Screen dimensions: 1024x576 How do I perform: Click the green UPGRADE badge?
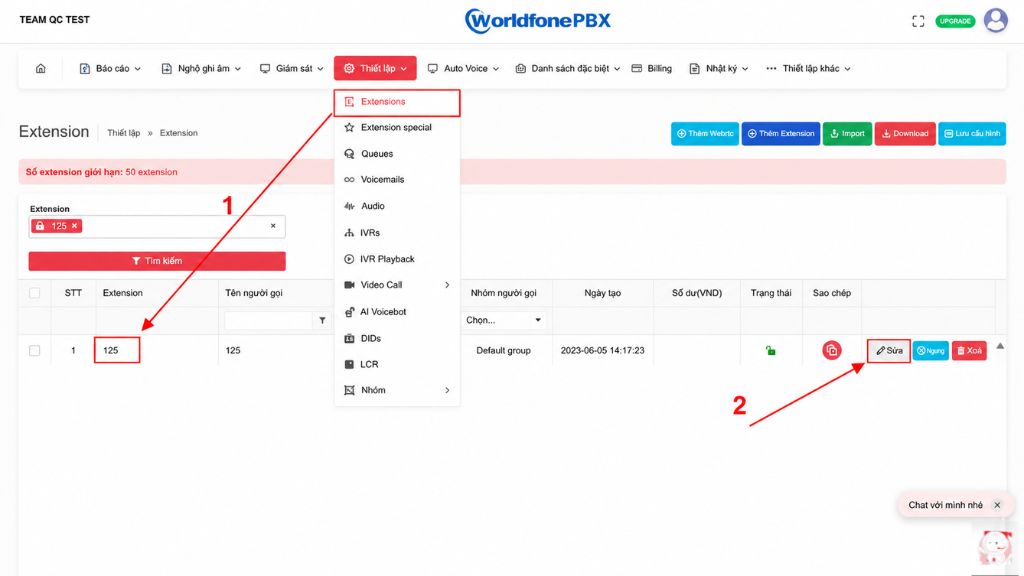point(955,22)
